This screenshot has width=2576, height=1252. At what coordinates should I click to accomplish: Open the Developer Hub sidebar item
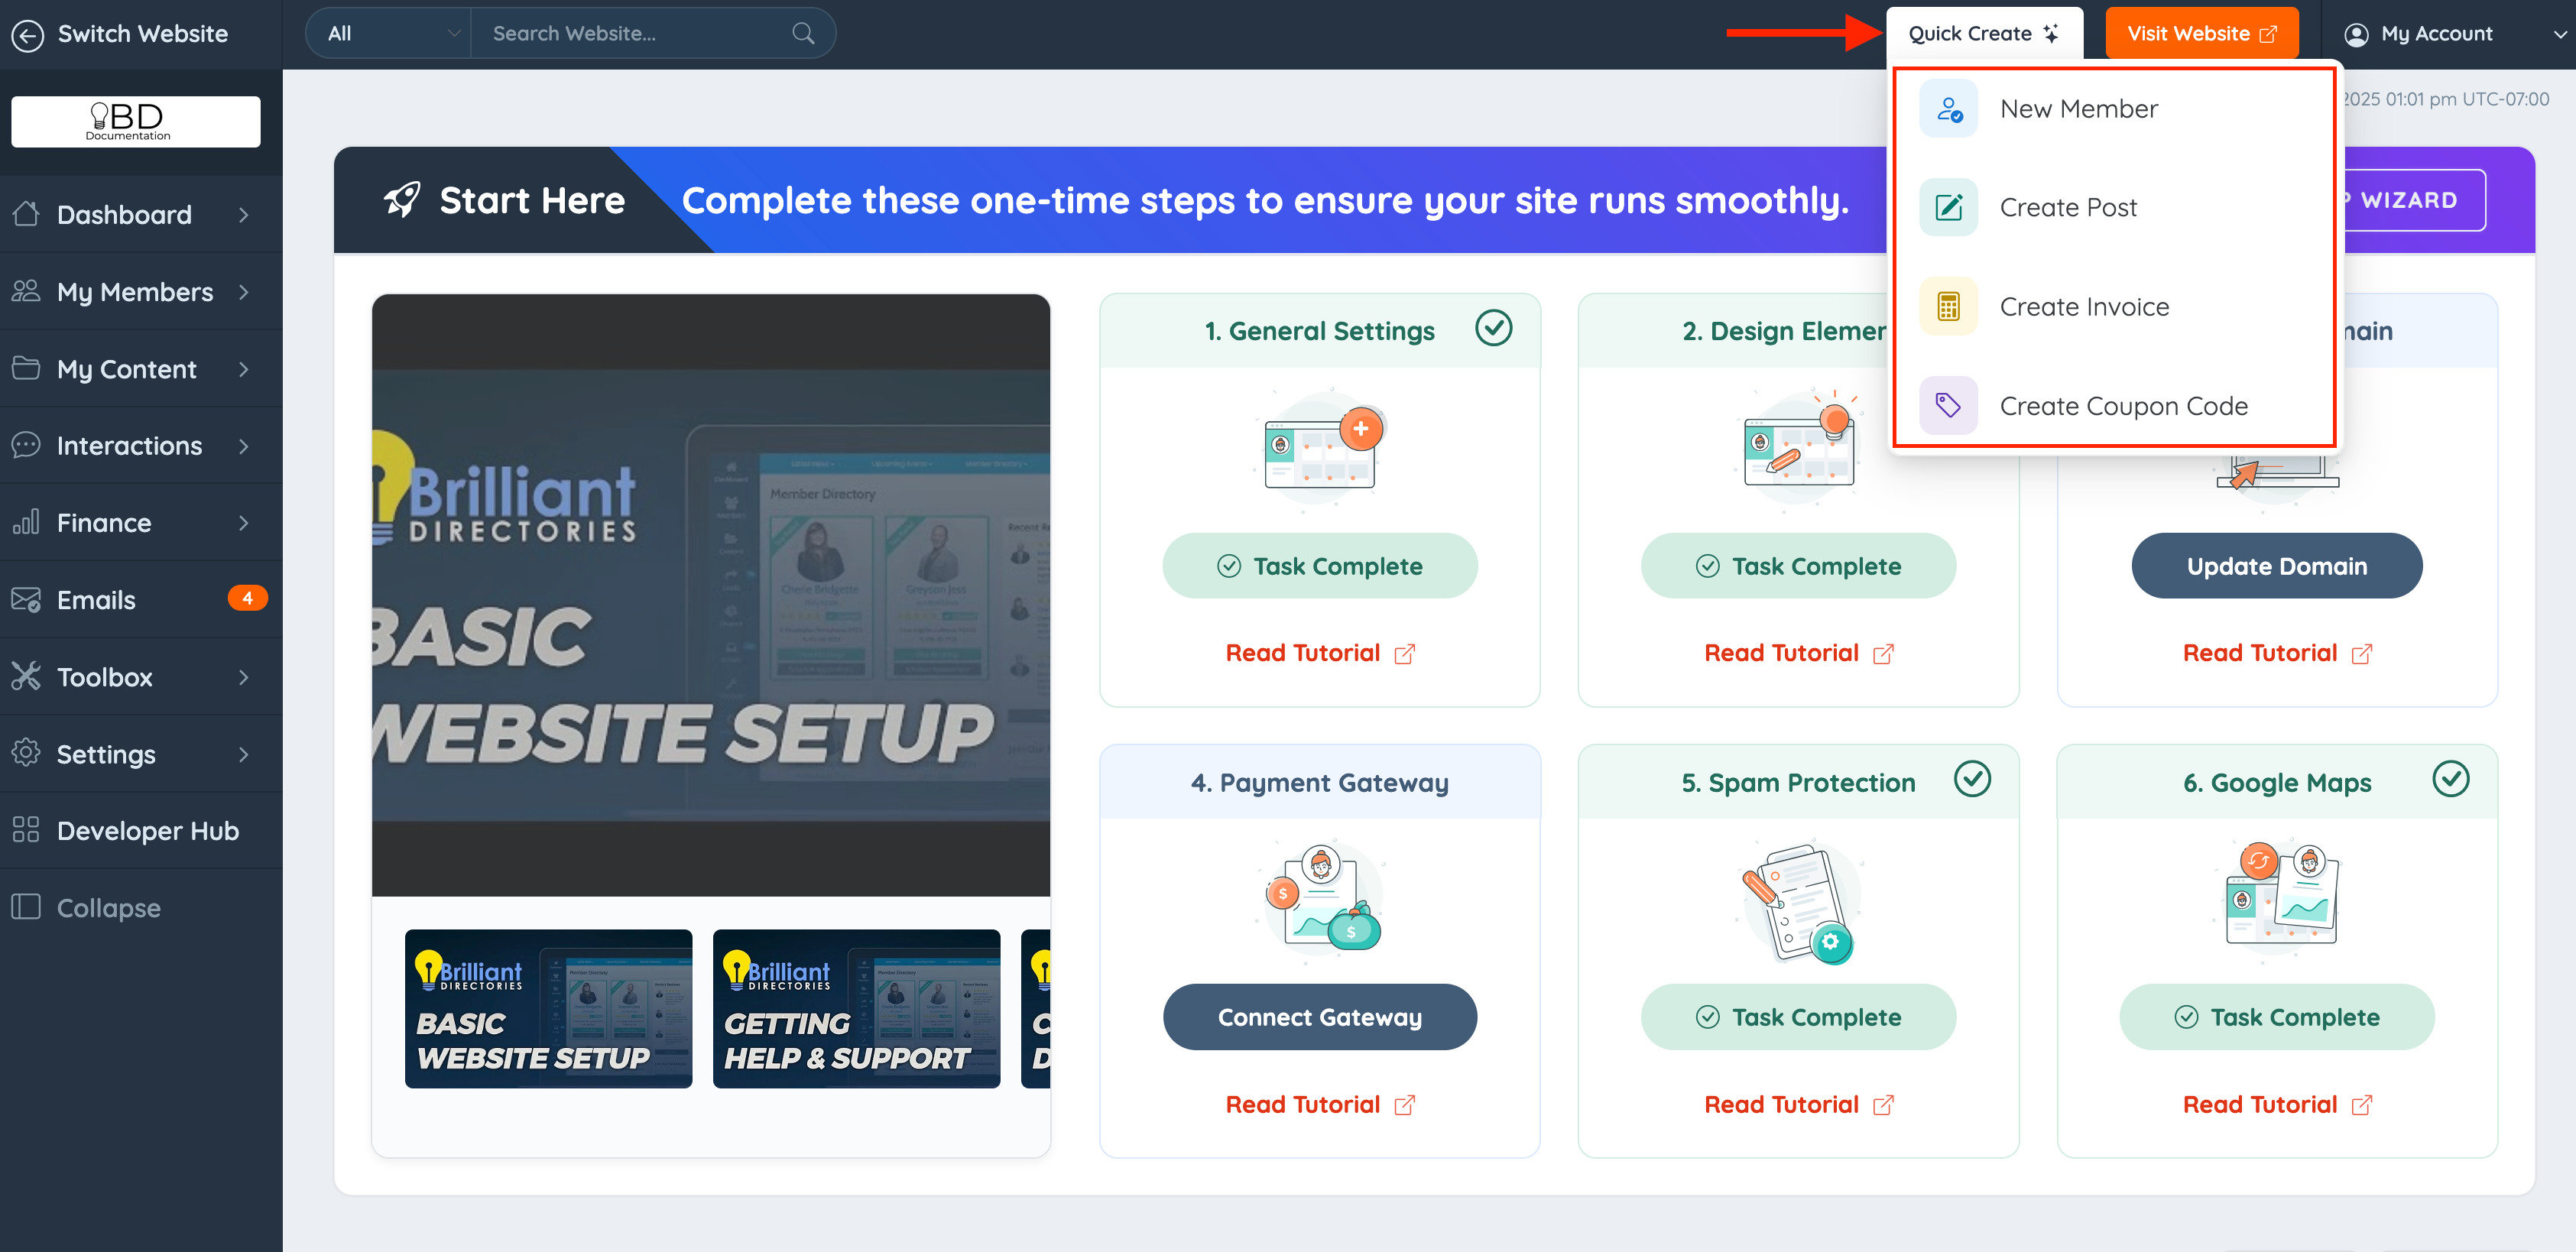(x=141, y=830)
